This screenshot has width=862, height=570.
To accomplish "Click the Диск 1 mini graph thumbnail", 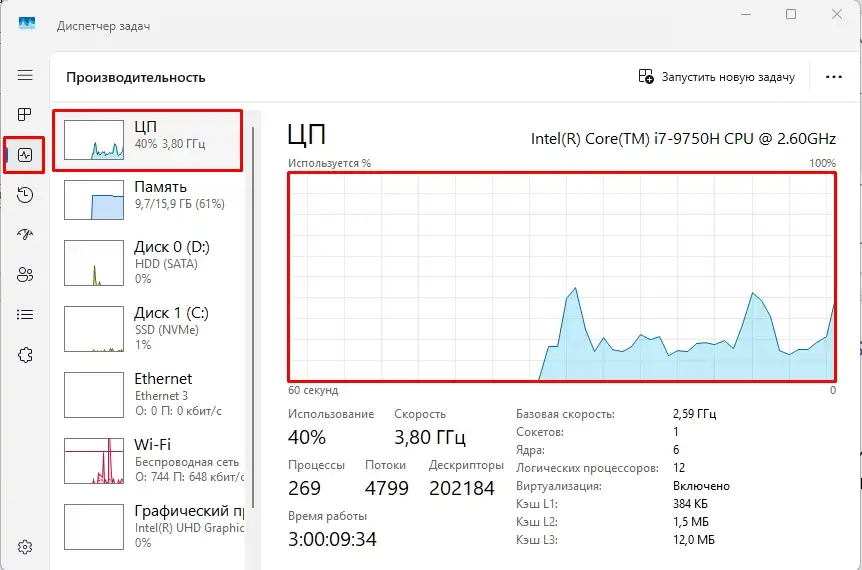I will tap(94, 329).
